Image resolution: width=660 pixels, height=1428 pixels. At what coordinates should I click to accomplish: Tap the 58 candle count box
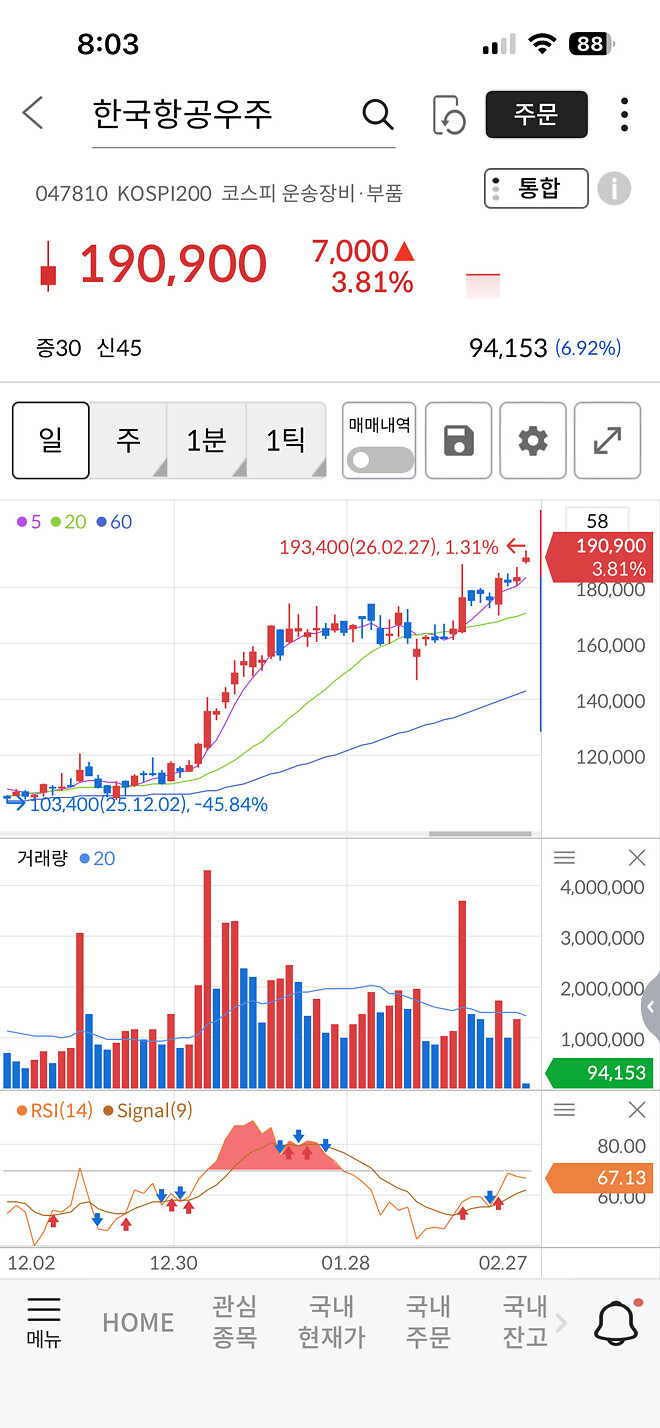597,520
